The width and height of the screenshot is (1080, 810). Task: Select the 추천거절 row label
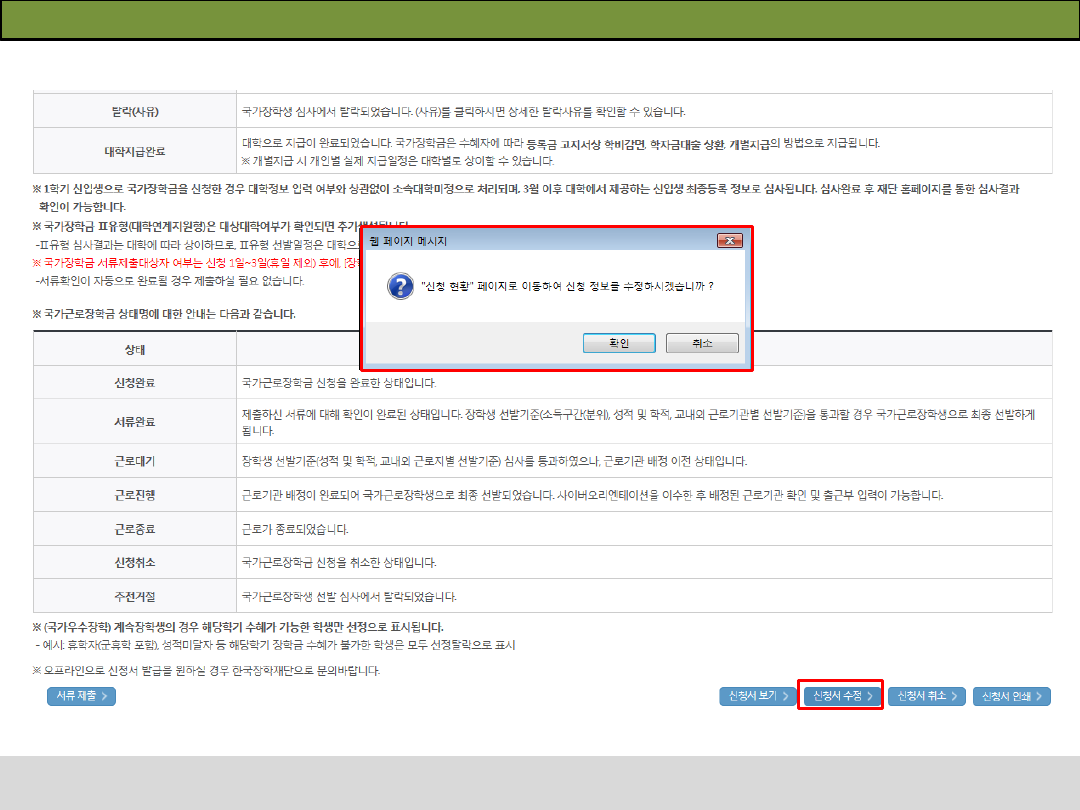point(135,597)
